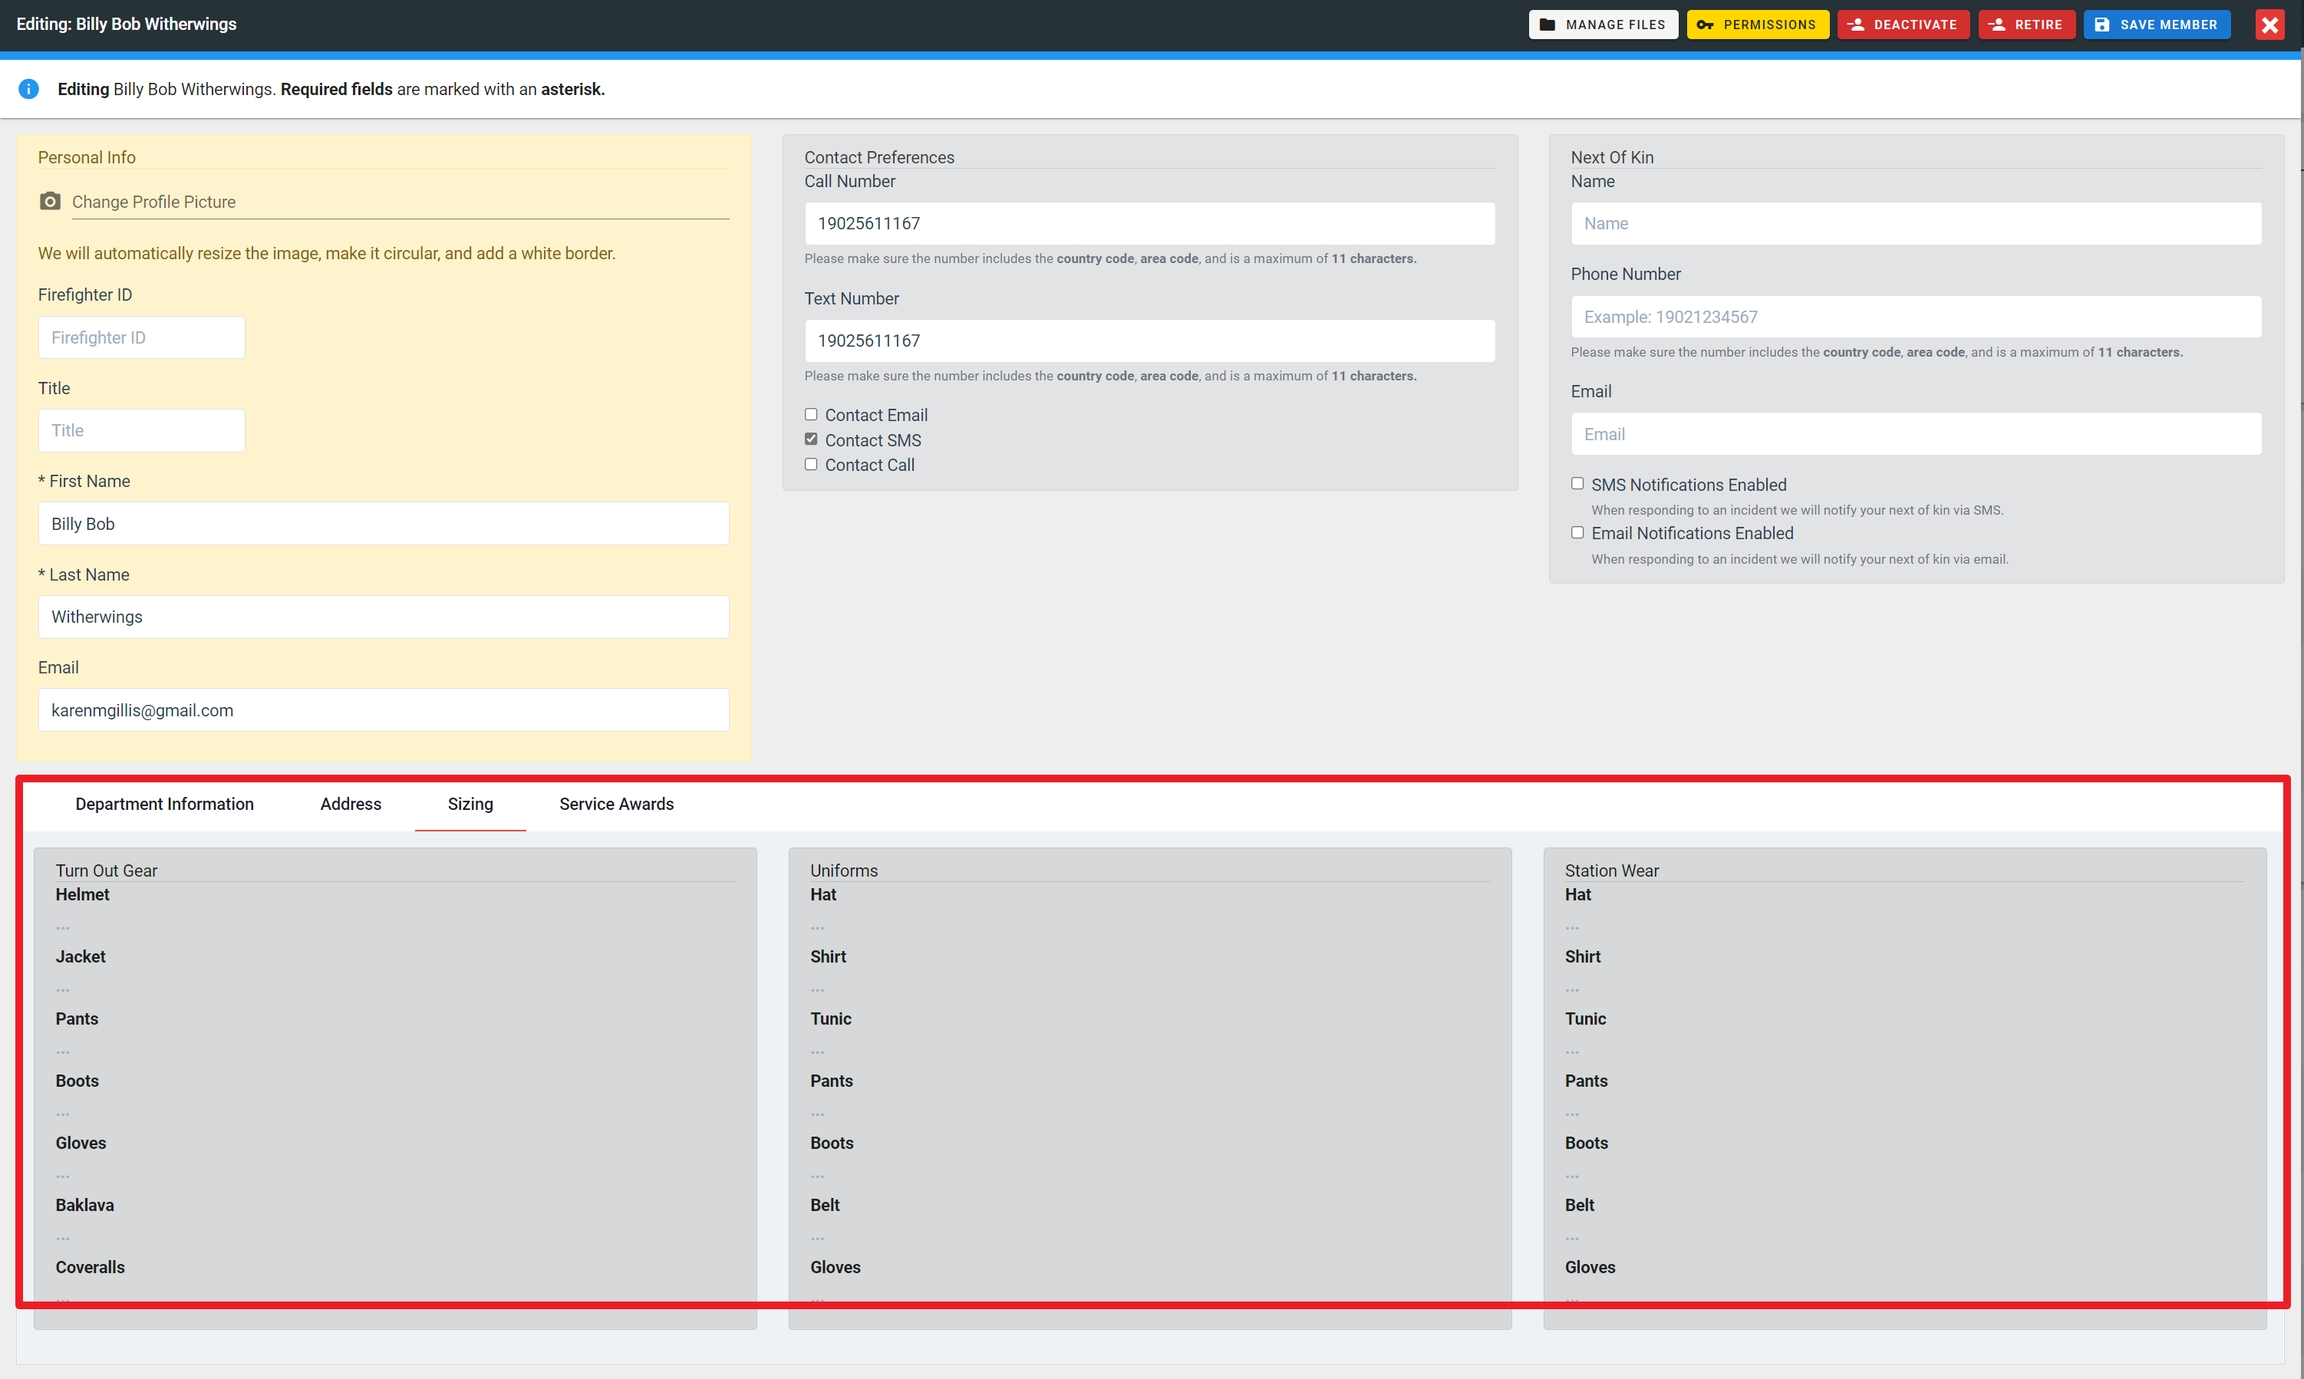
Task: Open Manage Files with folder icon
Action: 1603,25
